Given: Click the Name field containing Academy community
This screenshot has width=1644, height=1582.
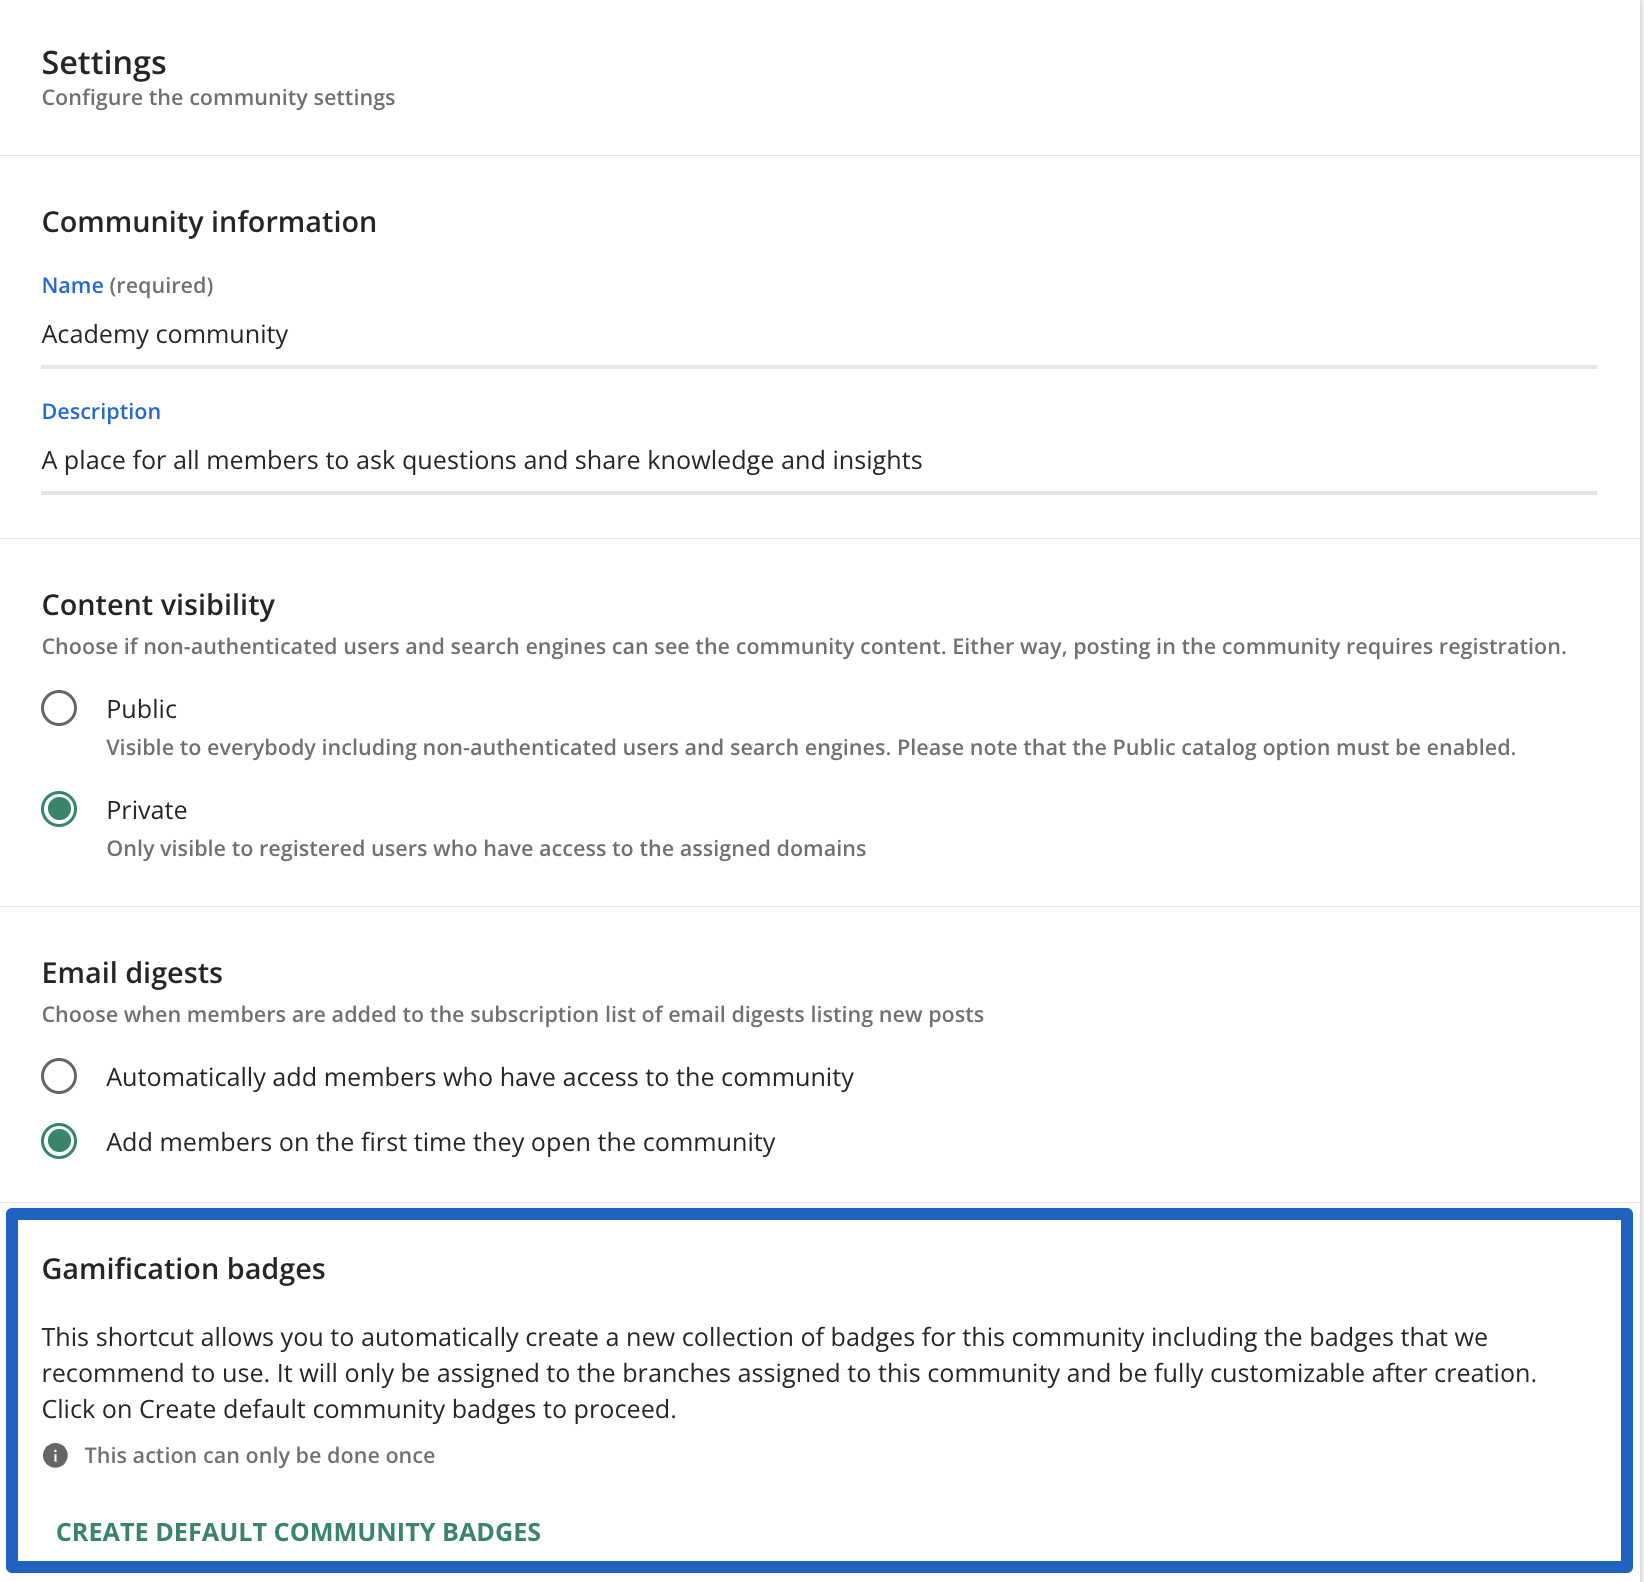Looking at the screenshot, I should [x=818, y=334].
